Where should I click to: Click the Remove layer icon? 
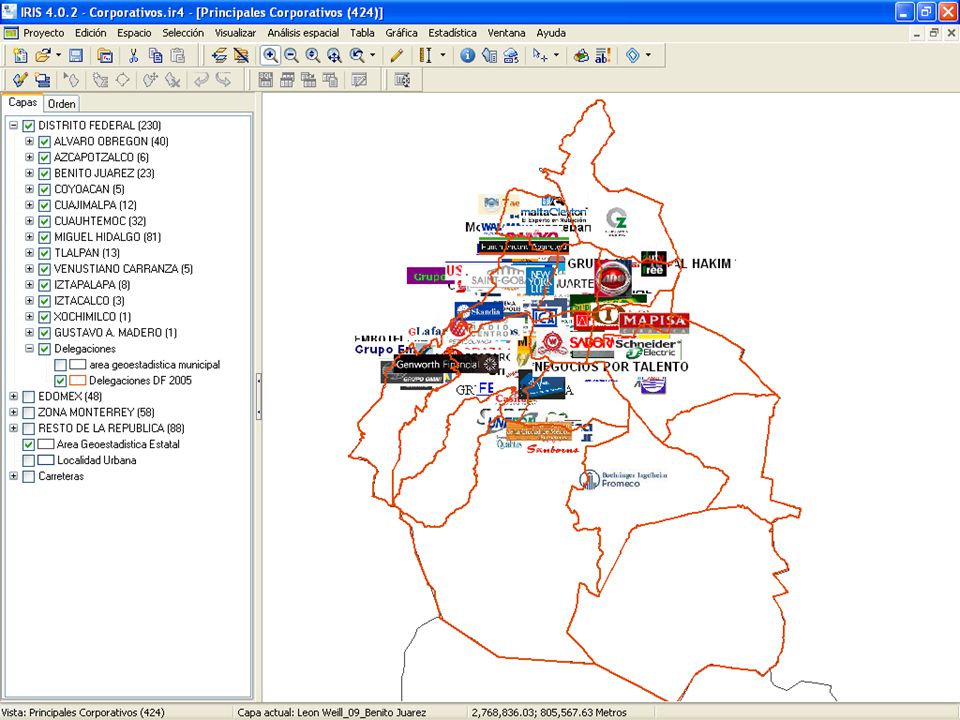pyautogui.click(x=241, y=56)
